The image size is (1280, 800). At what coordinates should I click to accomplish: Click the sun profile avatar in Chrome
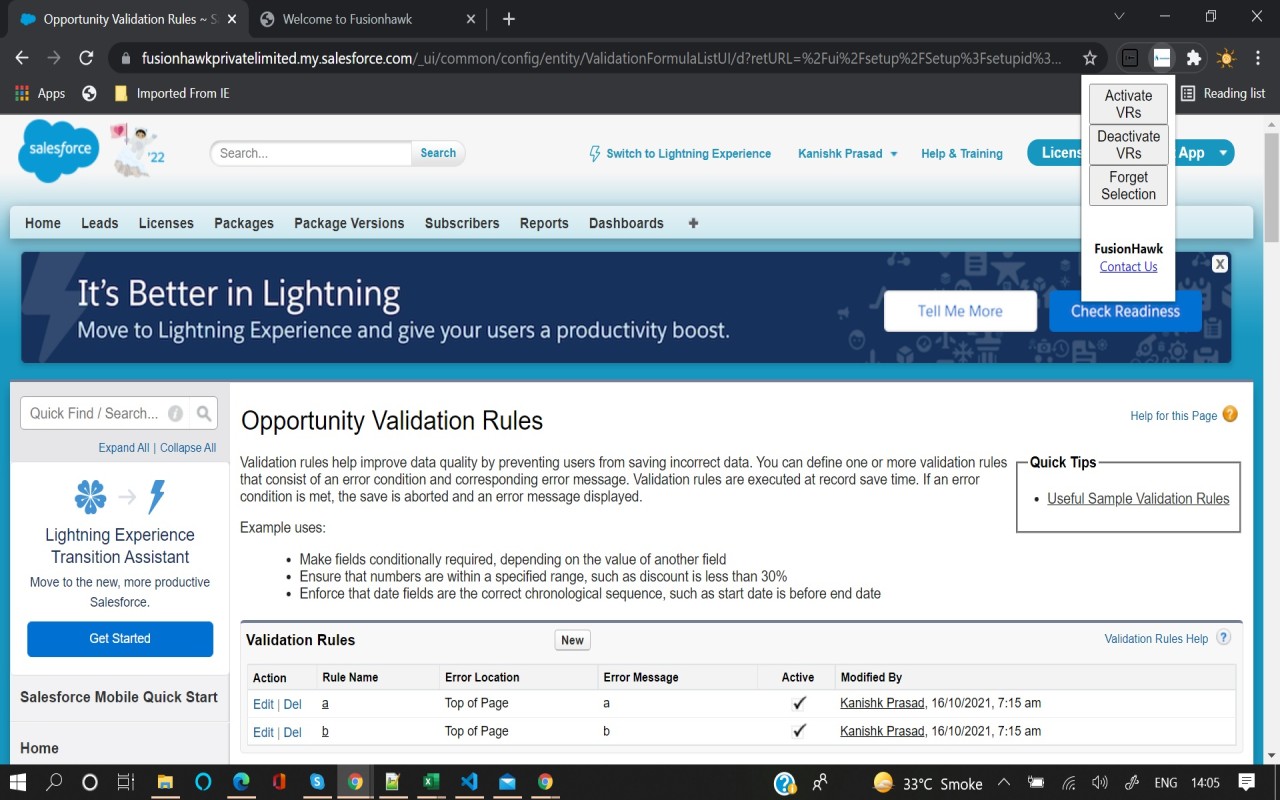pos(1226,58)
